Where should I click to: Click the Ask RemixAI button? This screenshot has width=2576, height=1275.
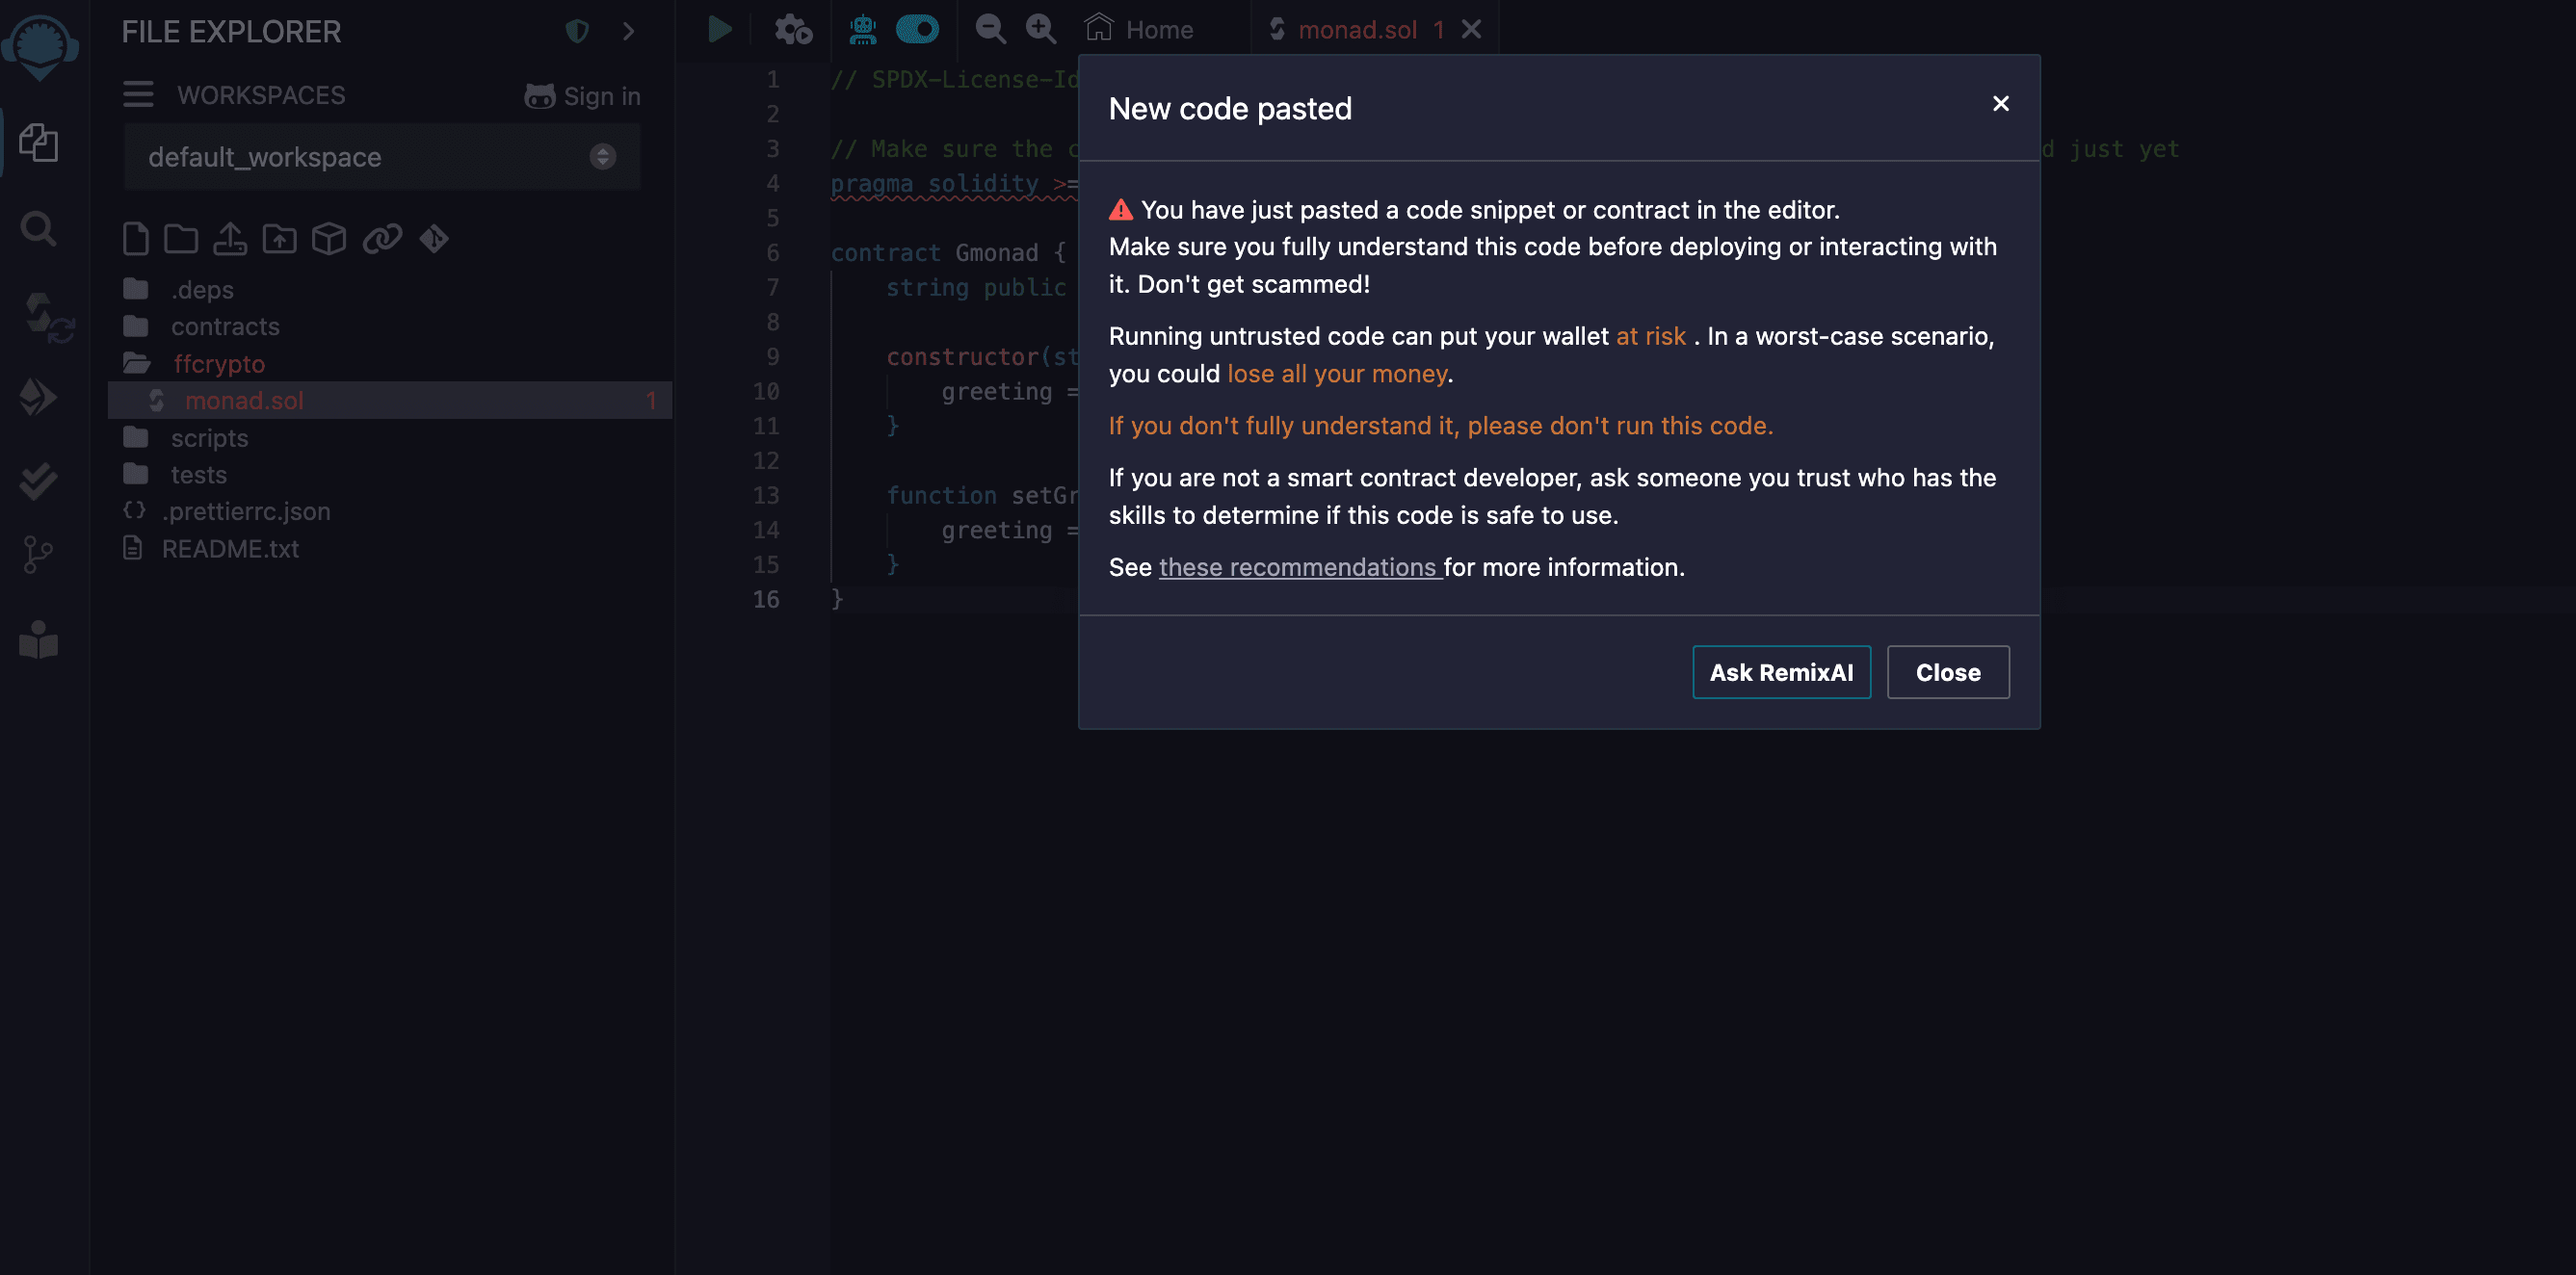pos(1781,672)
